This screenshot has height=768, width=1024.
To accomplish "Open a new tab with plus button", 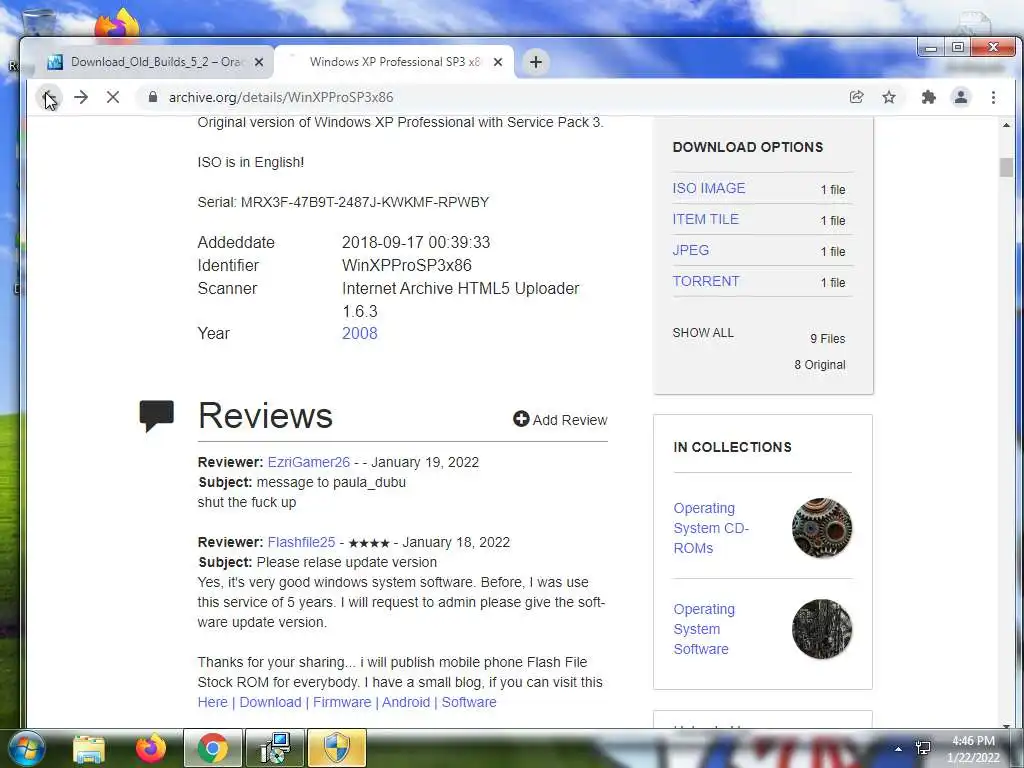I will [x=536, y=62].
